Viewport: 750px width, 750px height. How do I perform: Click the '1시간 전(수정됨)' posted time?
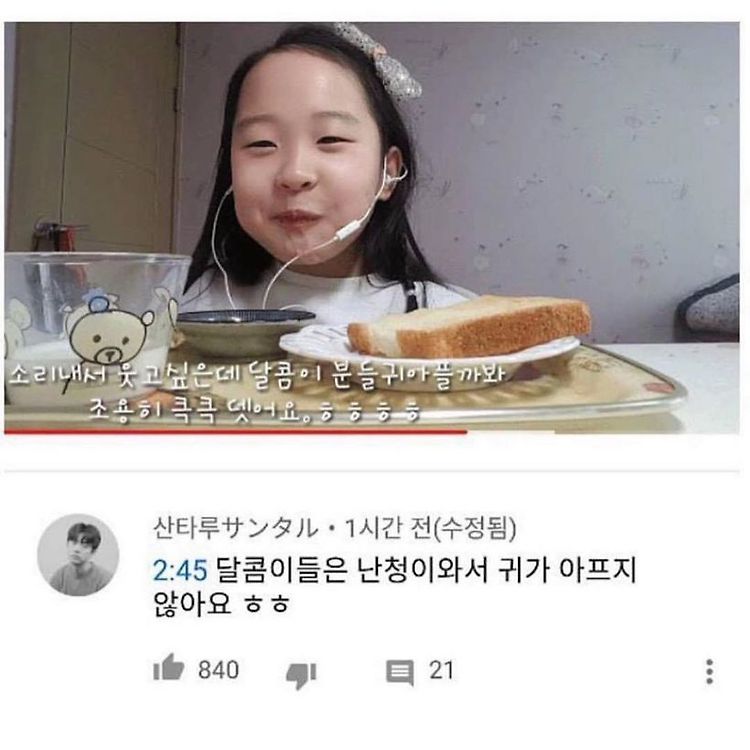coord(430,529)
